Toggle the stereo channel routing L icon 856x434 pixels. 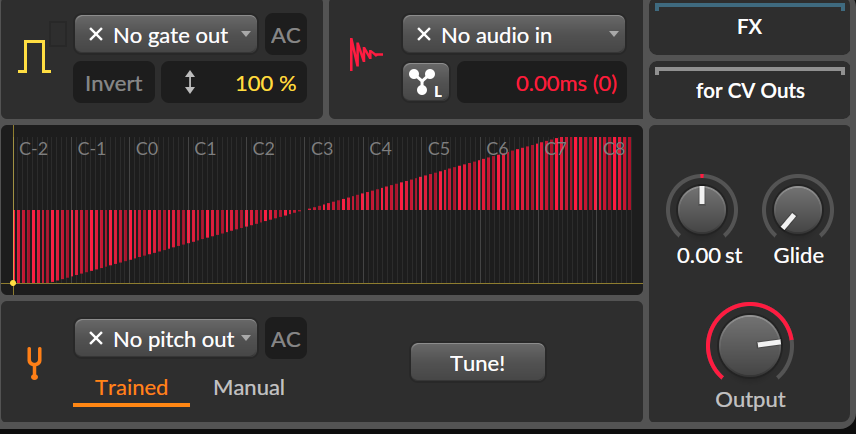pyautogui.click(x=426, y=82)
